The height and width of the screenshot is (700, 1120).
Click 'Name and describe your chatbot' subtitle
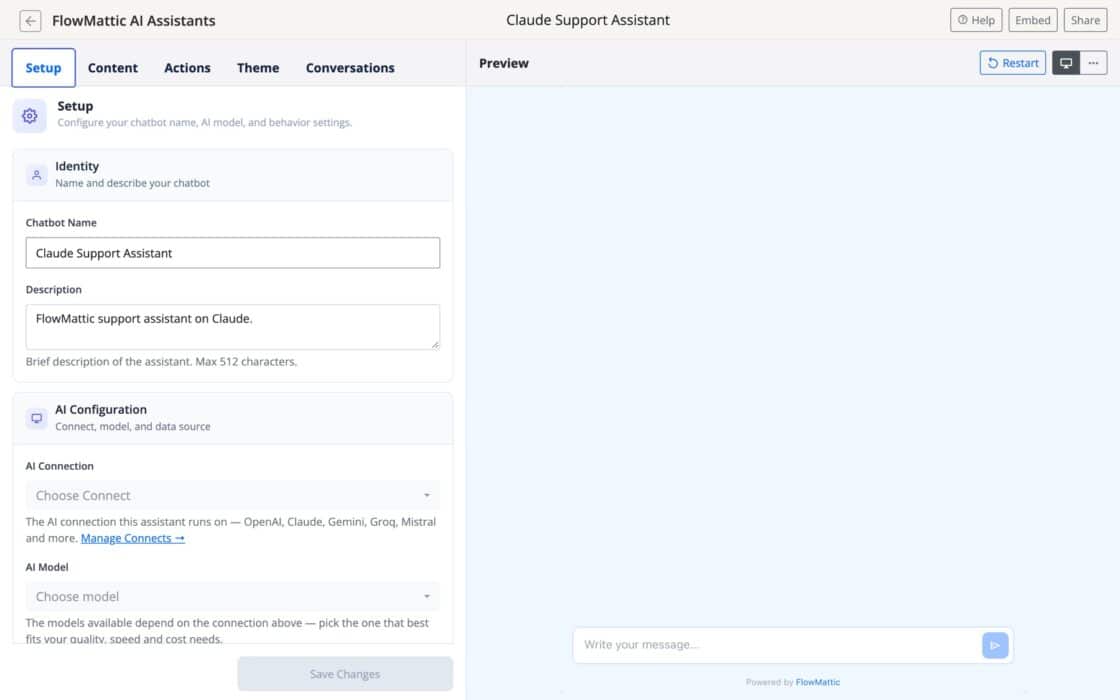click(132, 184)
